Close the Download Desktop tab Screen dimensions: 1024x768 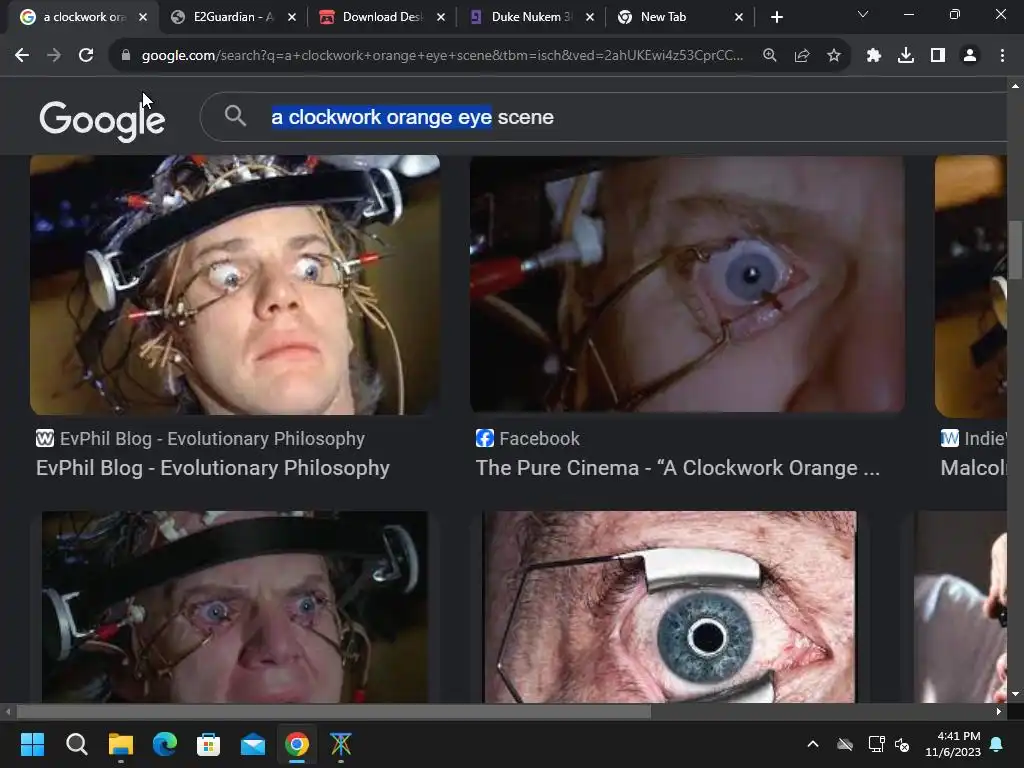click(x=441, y=17)
